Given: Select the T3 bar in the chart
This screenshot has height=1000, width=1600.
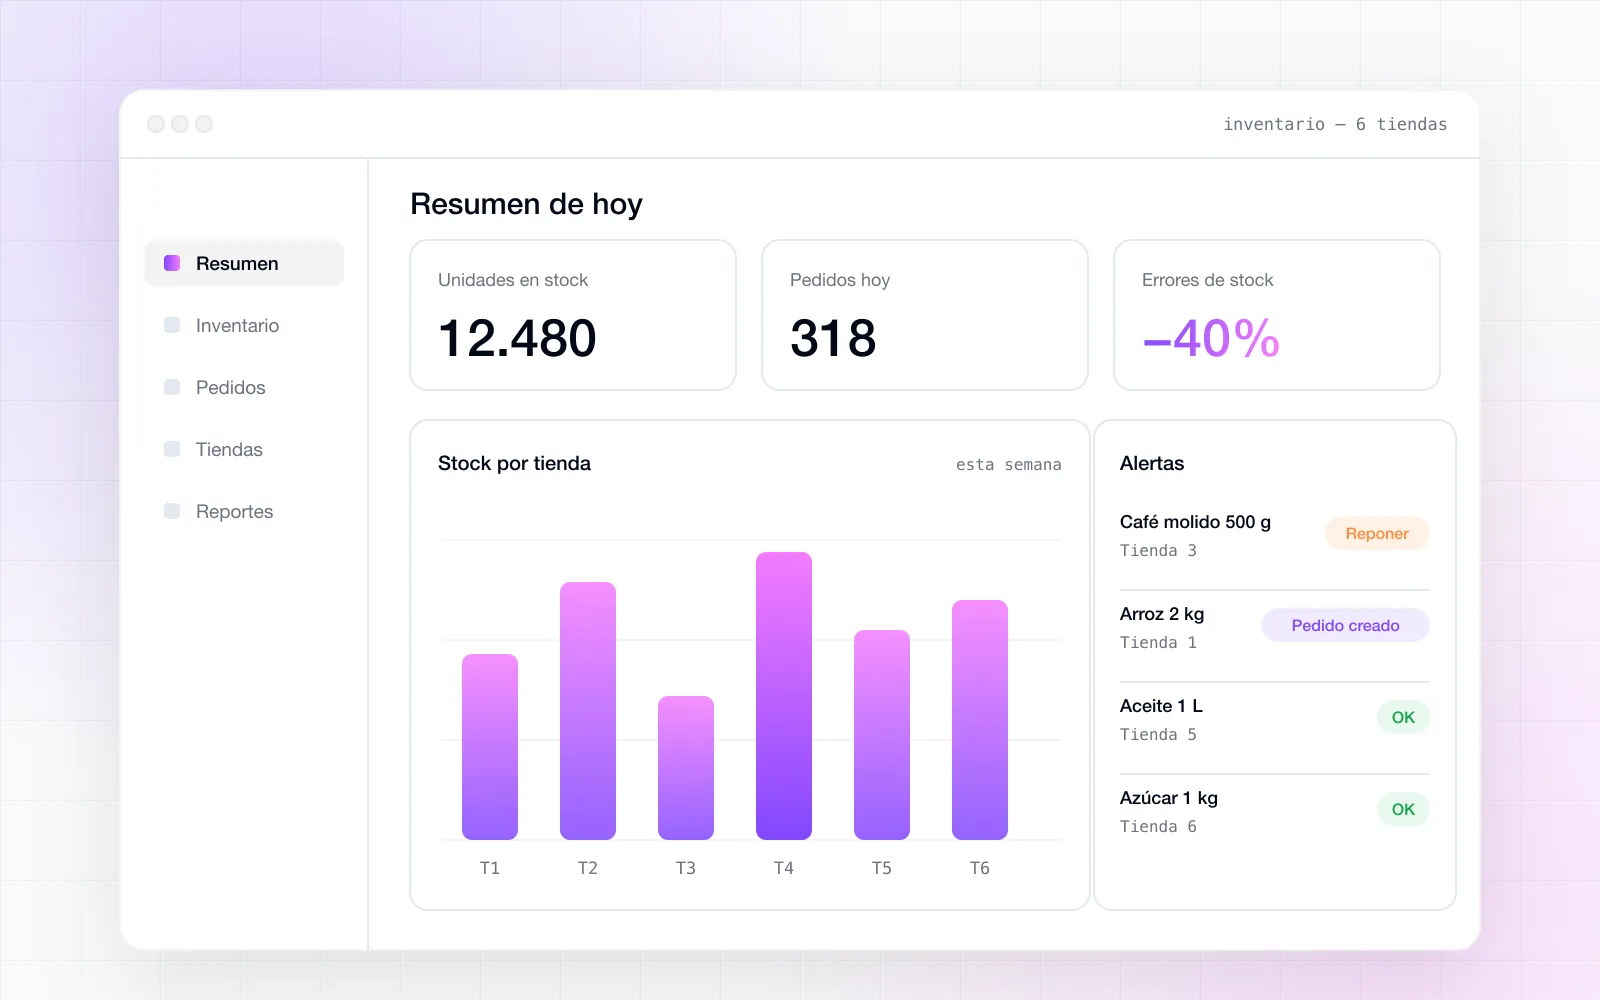Looking at the screenshot, I should click(686, 768).
